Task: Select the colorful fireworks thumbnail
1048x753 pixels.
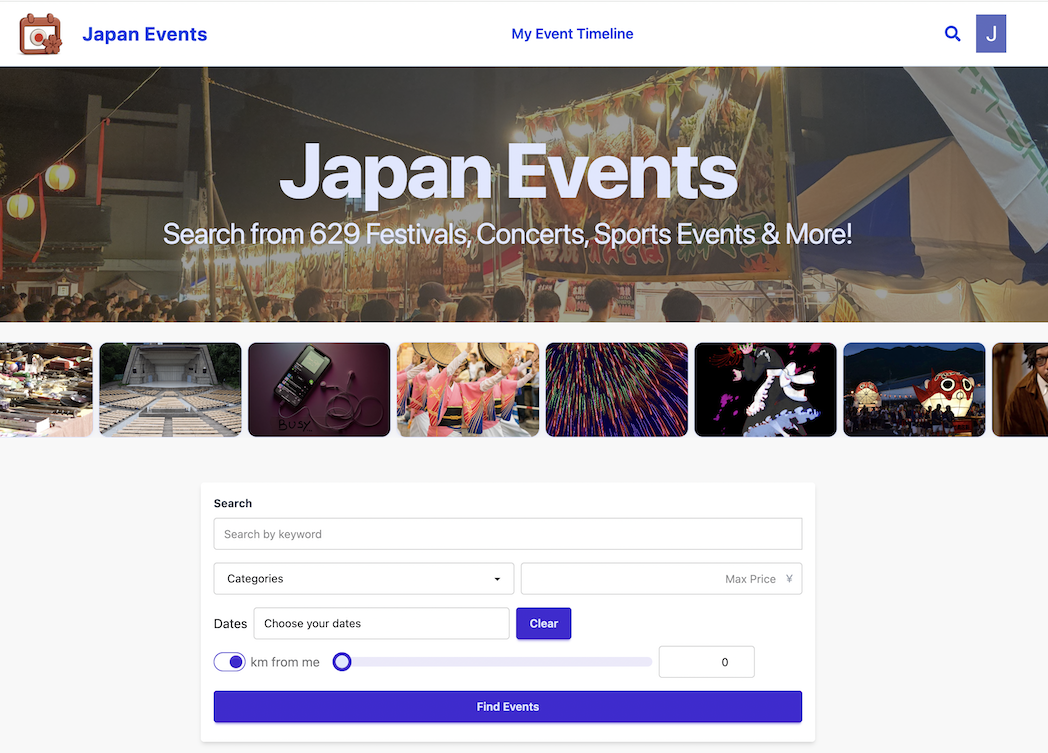Action: [x=616, y=390]
